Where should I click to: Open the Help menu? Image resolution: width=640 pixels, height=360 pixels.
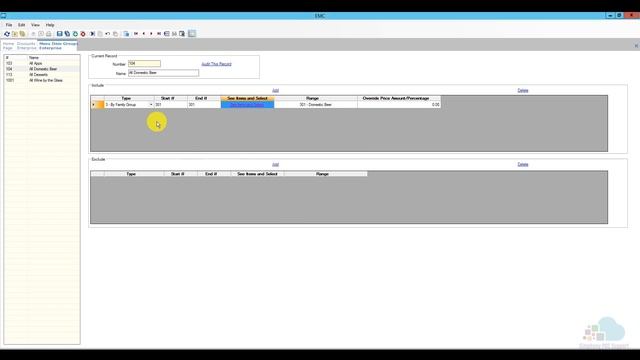50,25
